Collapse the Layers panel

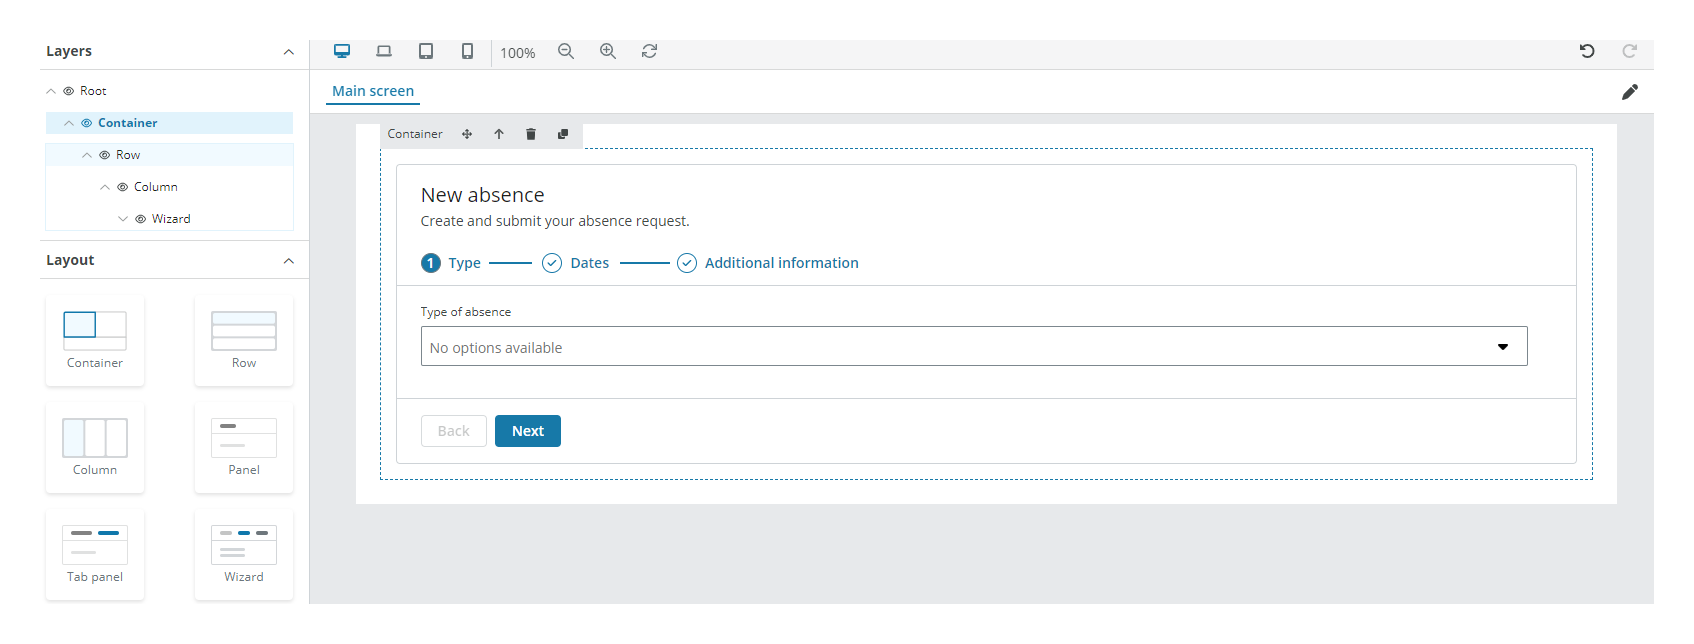pos(289,52)
